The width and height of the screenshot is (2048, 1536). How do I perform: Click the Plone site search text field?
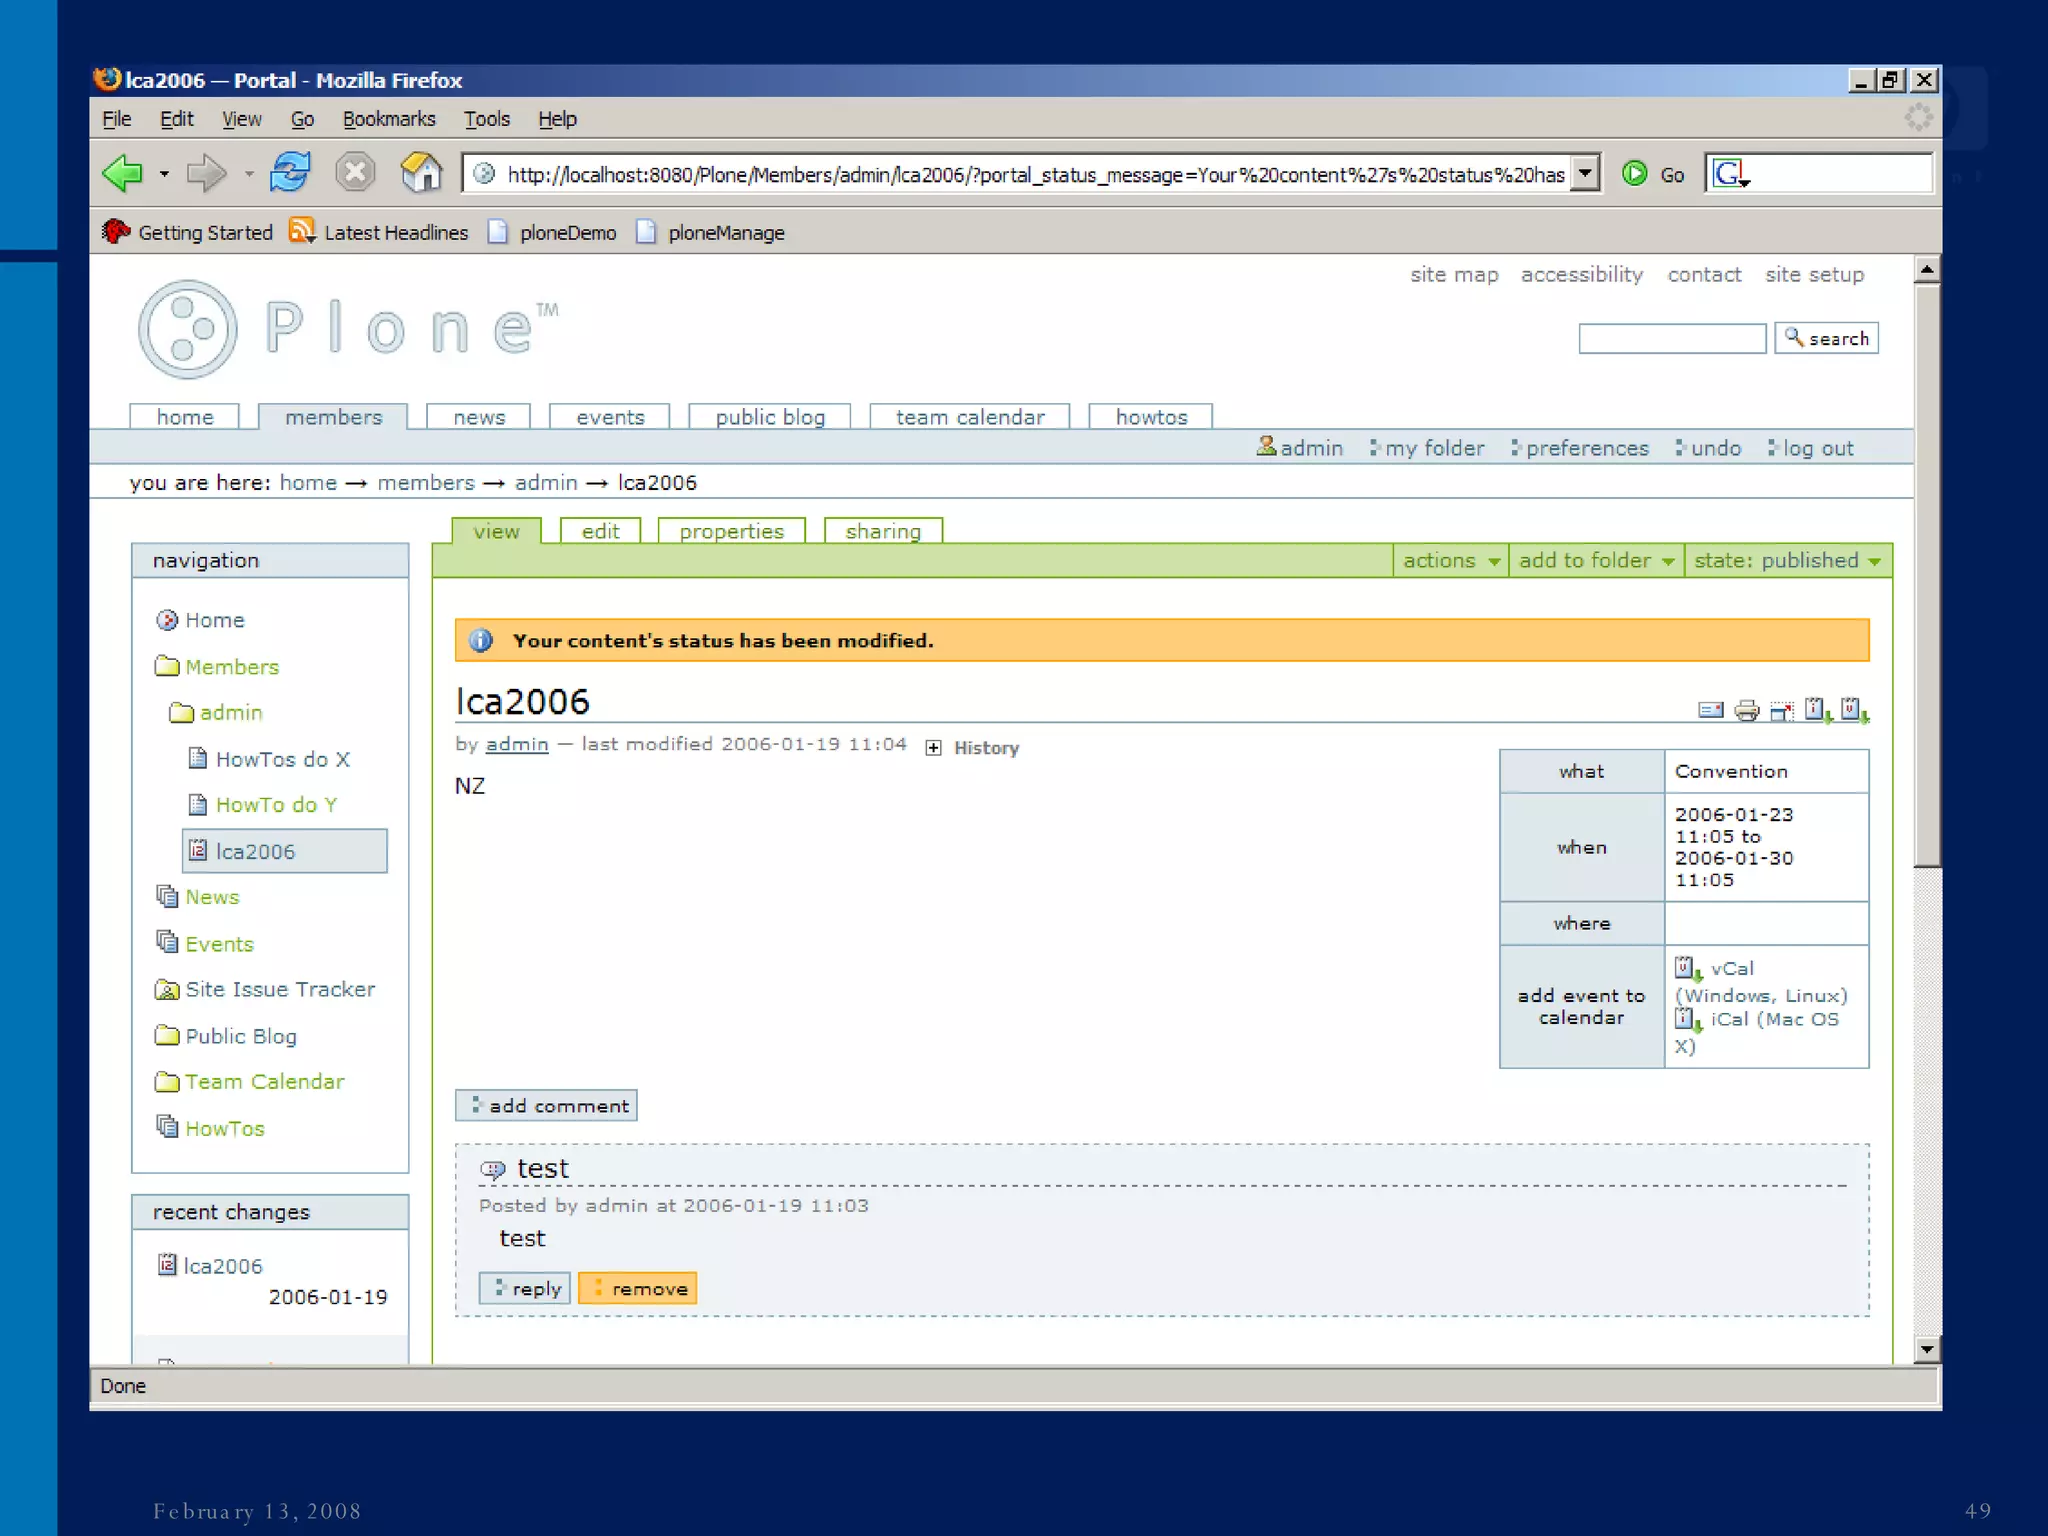[x=1671, y=339]
